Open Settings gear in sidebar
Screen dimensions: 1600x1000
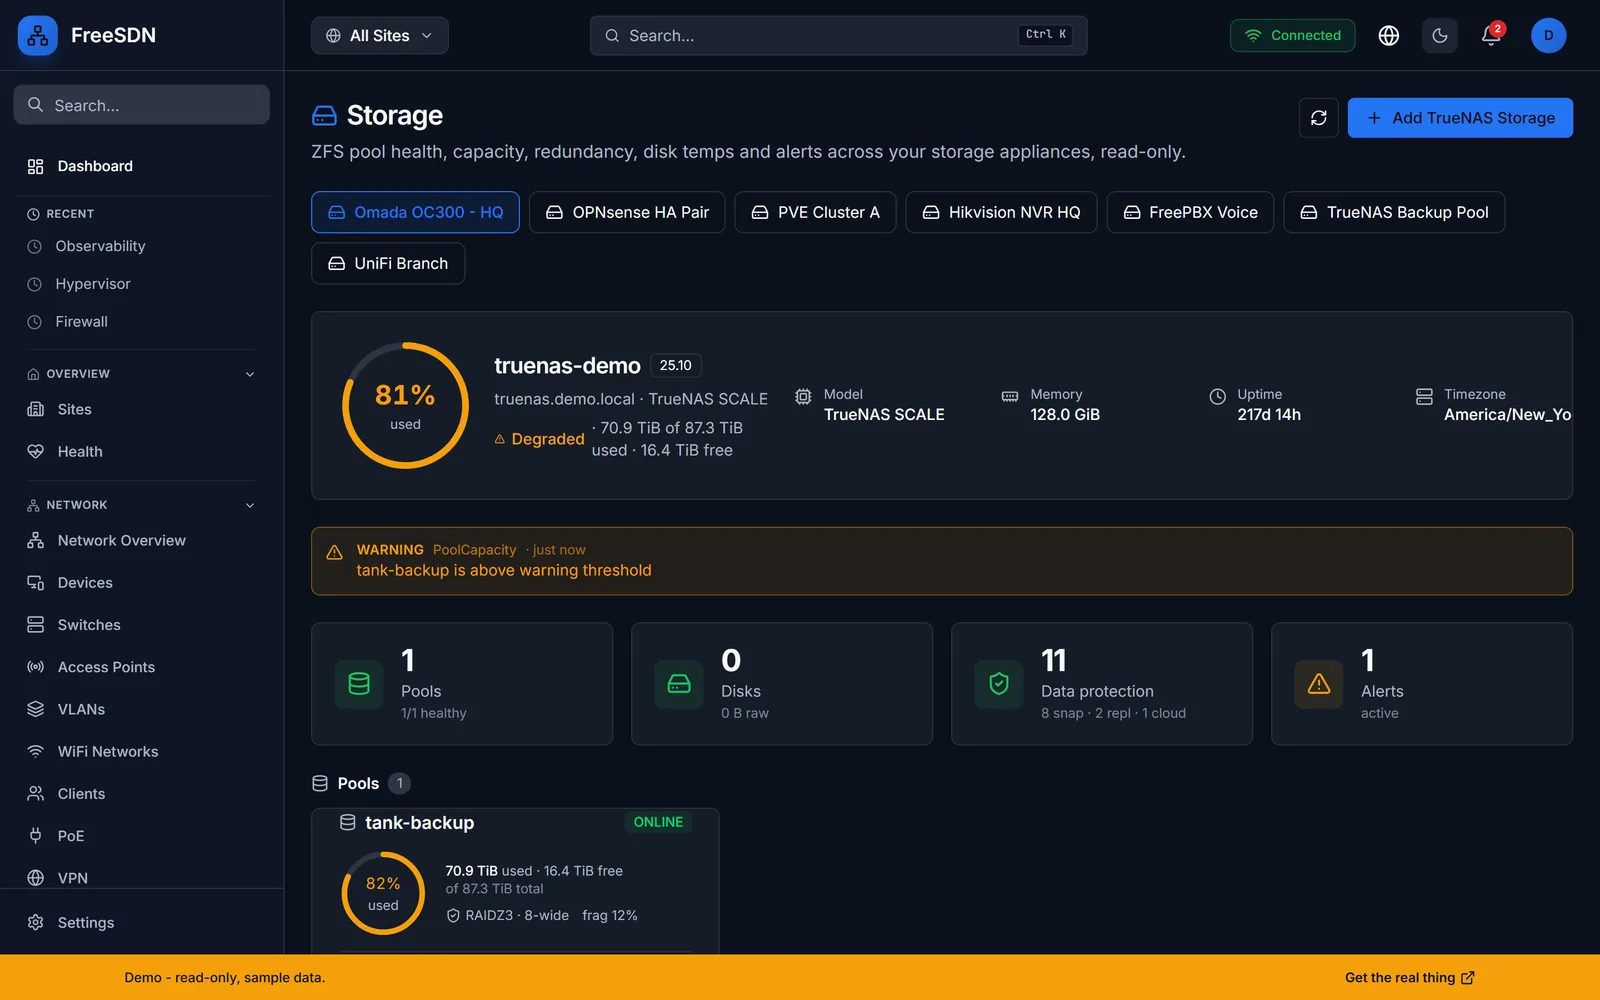coord(36,923)
